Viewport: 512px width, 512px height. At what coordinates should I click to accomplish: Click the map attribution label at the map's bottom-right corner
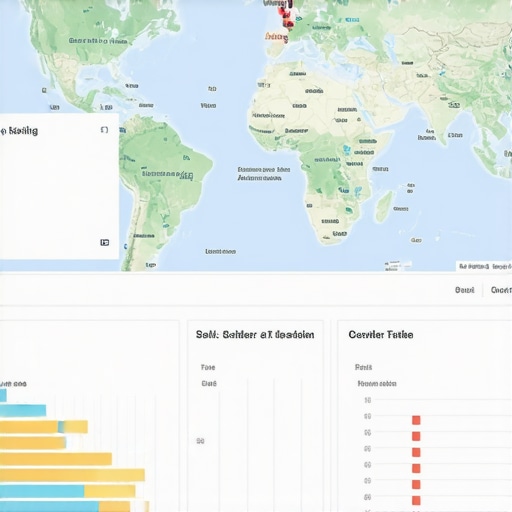pyautogui.click(x=484, y=266)
